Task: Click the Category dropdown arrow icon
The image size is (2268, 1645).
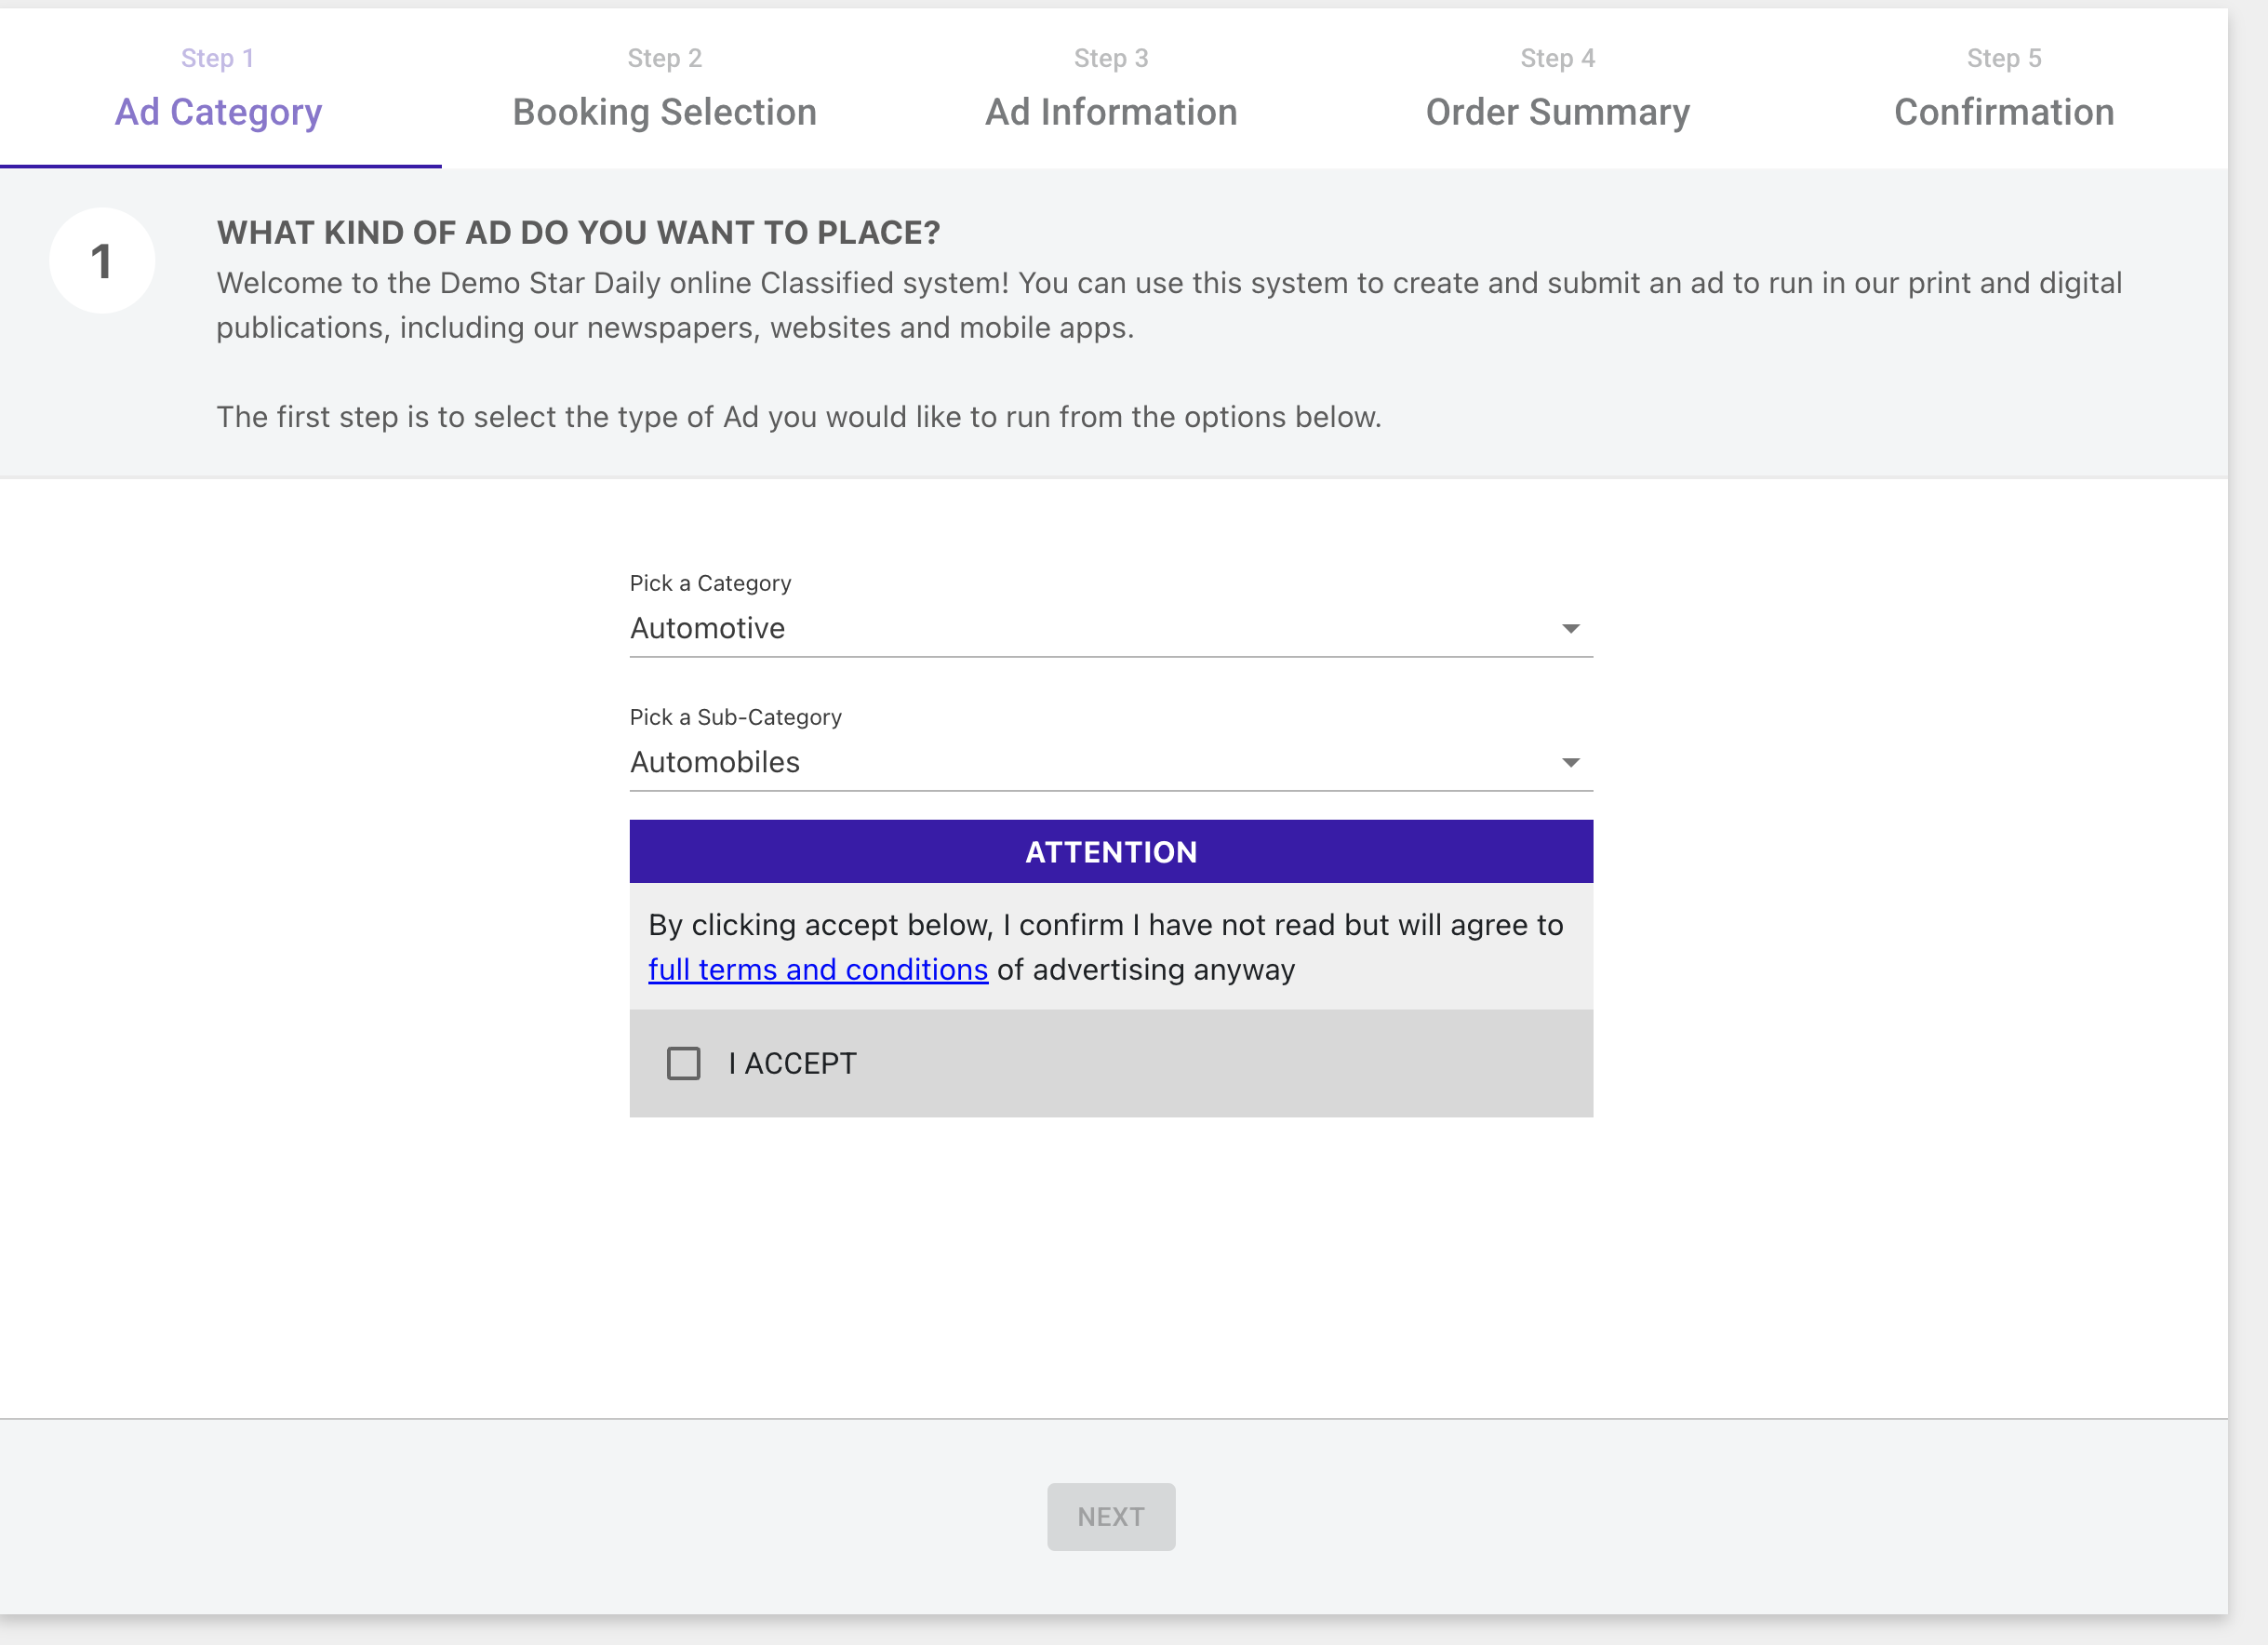Action: pyautogui.click(x=1570, y=629)
